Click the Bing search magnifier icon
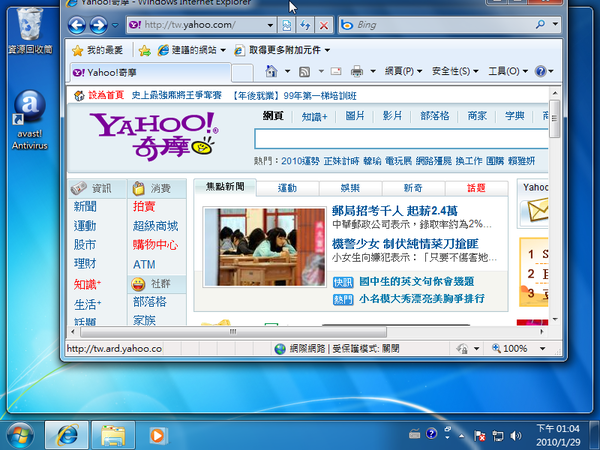Image resolution: width=600 pixels, height=450 pixels. [540, 25]
